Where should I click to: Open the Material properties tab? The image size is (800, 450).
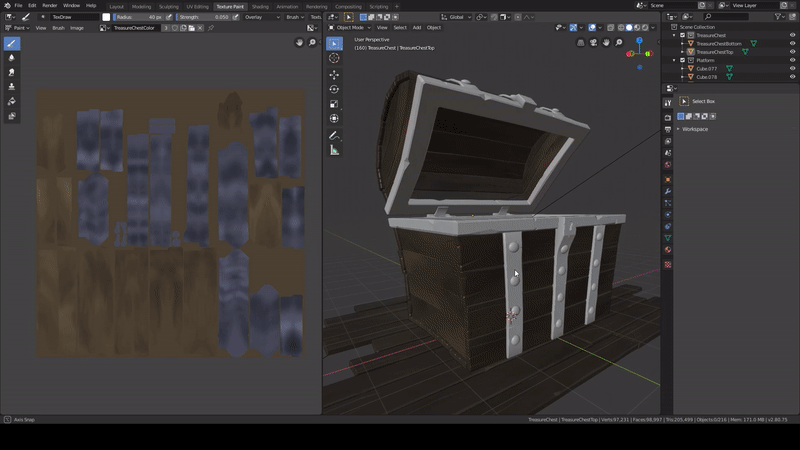[668, 250]
